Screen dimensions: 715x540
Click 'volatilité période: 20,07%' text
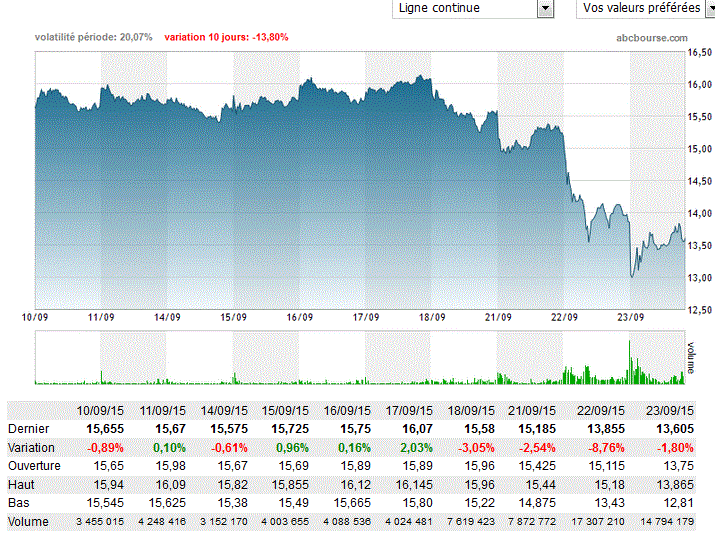click(93, 37)
